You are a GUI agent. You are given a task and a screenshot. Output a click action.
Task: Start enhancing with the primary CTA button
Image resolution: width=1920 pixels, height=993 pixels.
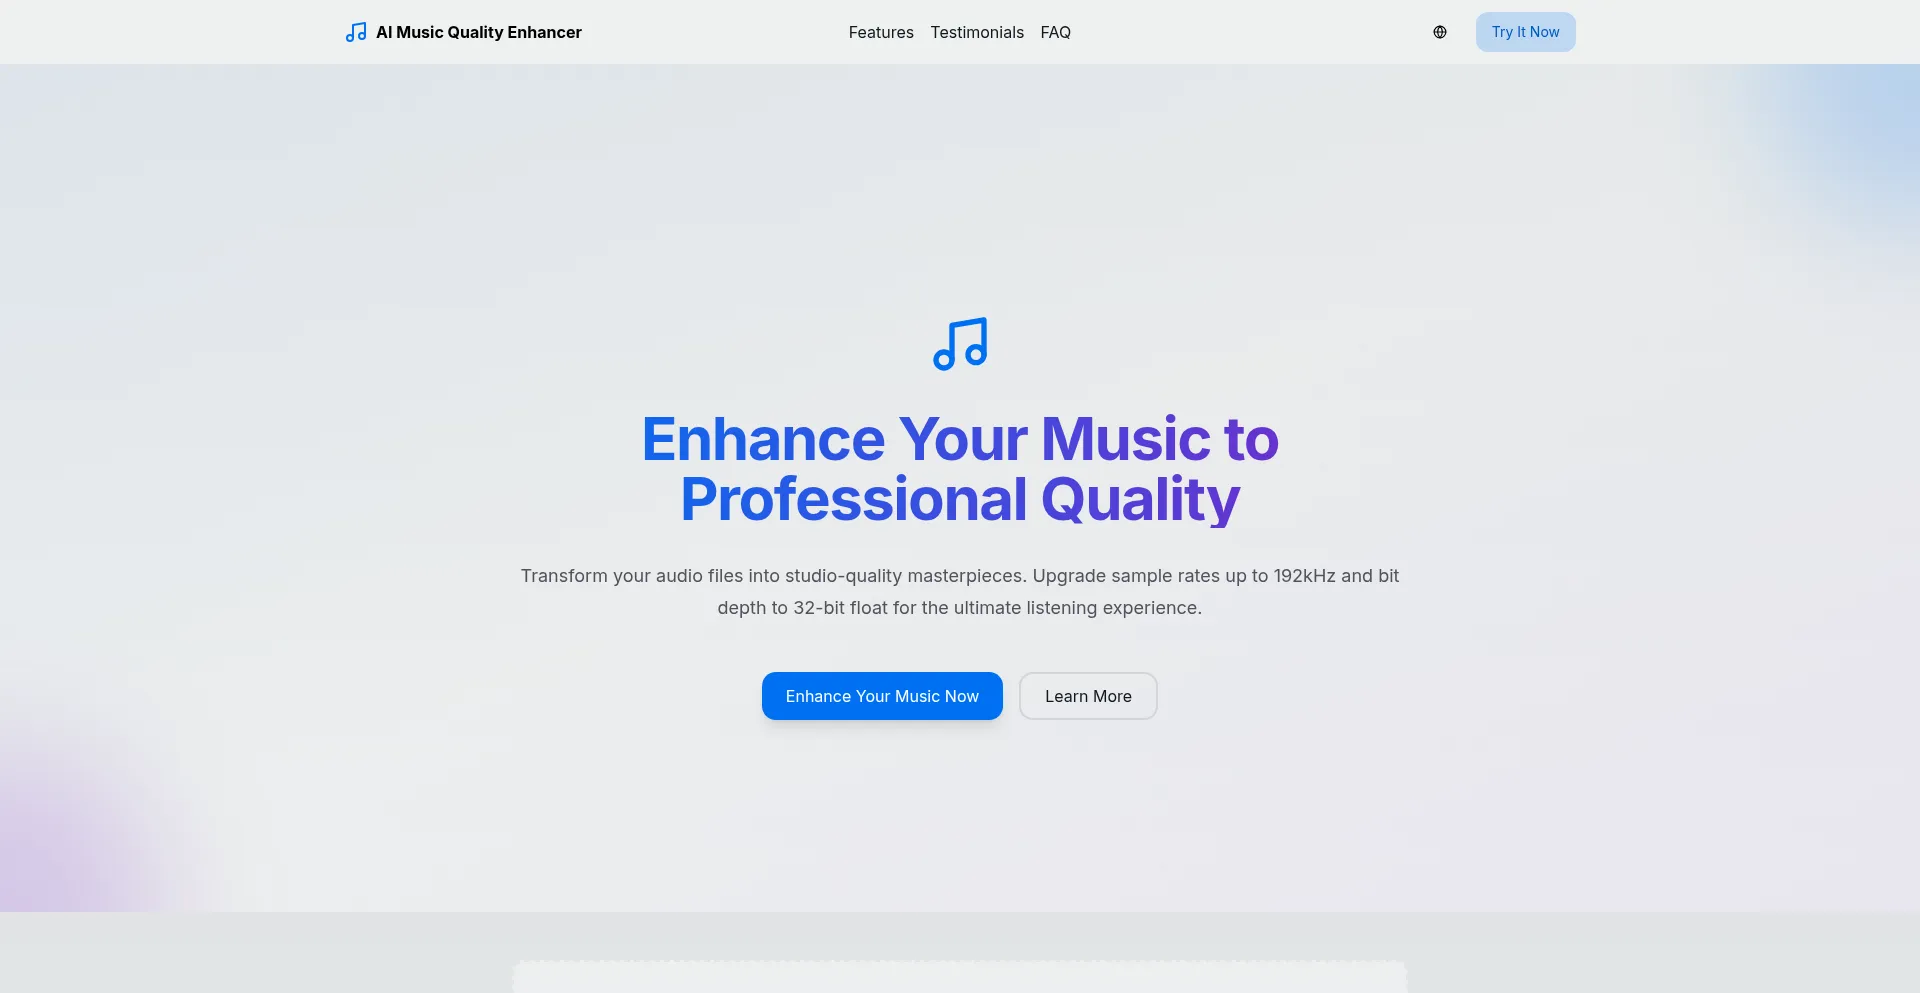pos(882,696)
